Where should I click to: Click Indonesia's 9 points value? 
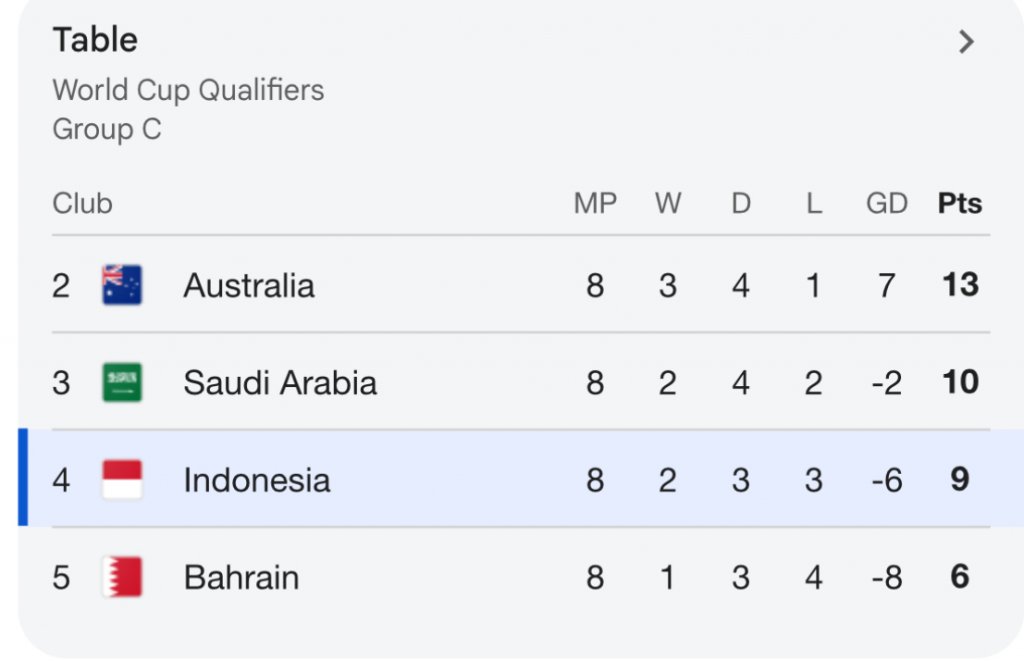pos(959,480)
